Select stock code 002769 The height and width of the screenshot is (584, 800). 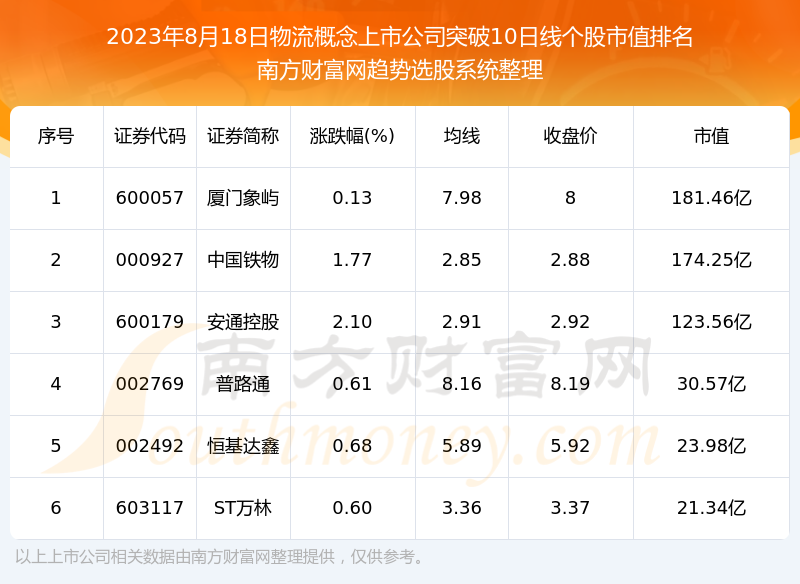pos(149,384)
